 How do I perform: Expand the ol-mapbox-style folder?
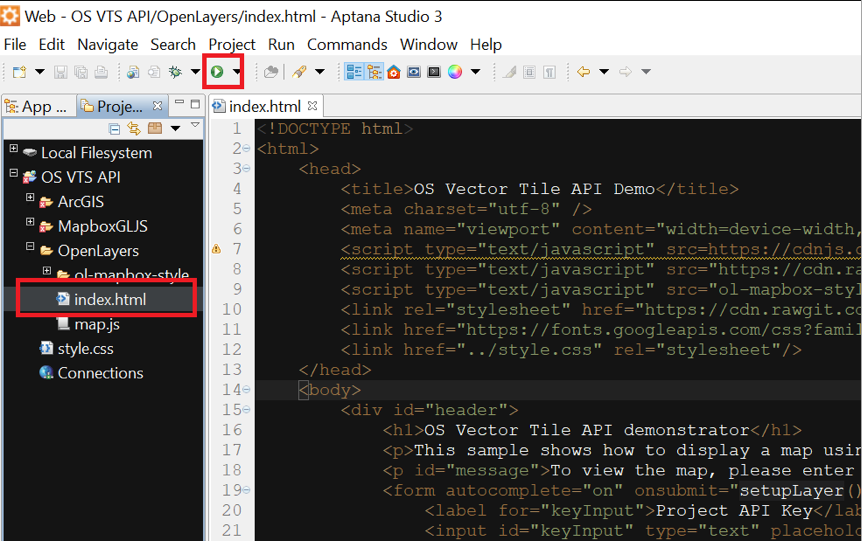point(47,270)
